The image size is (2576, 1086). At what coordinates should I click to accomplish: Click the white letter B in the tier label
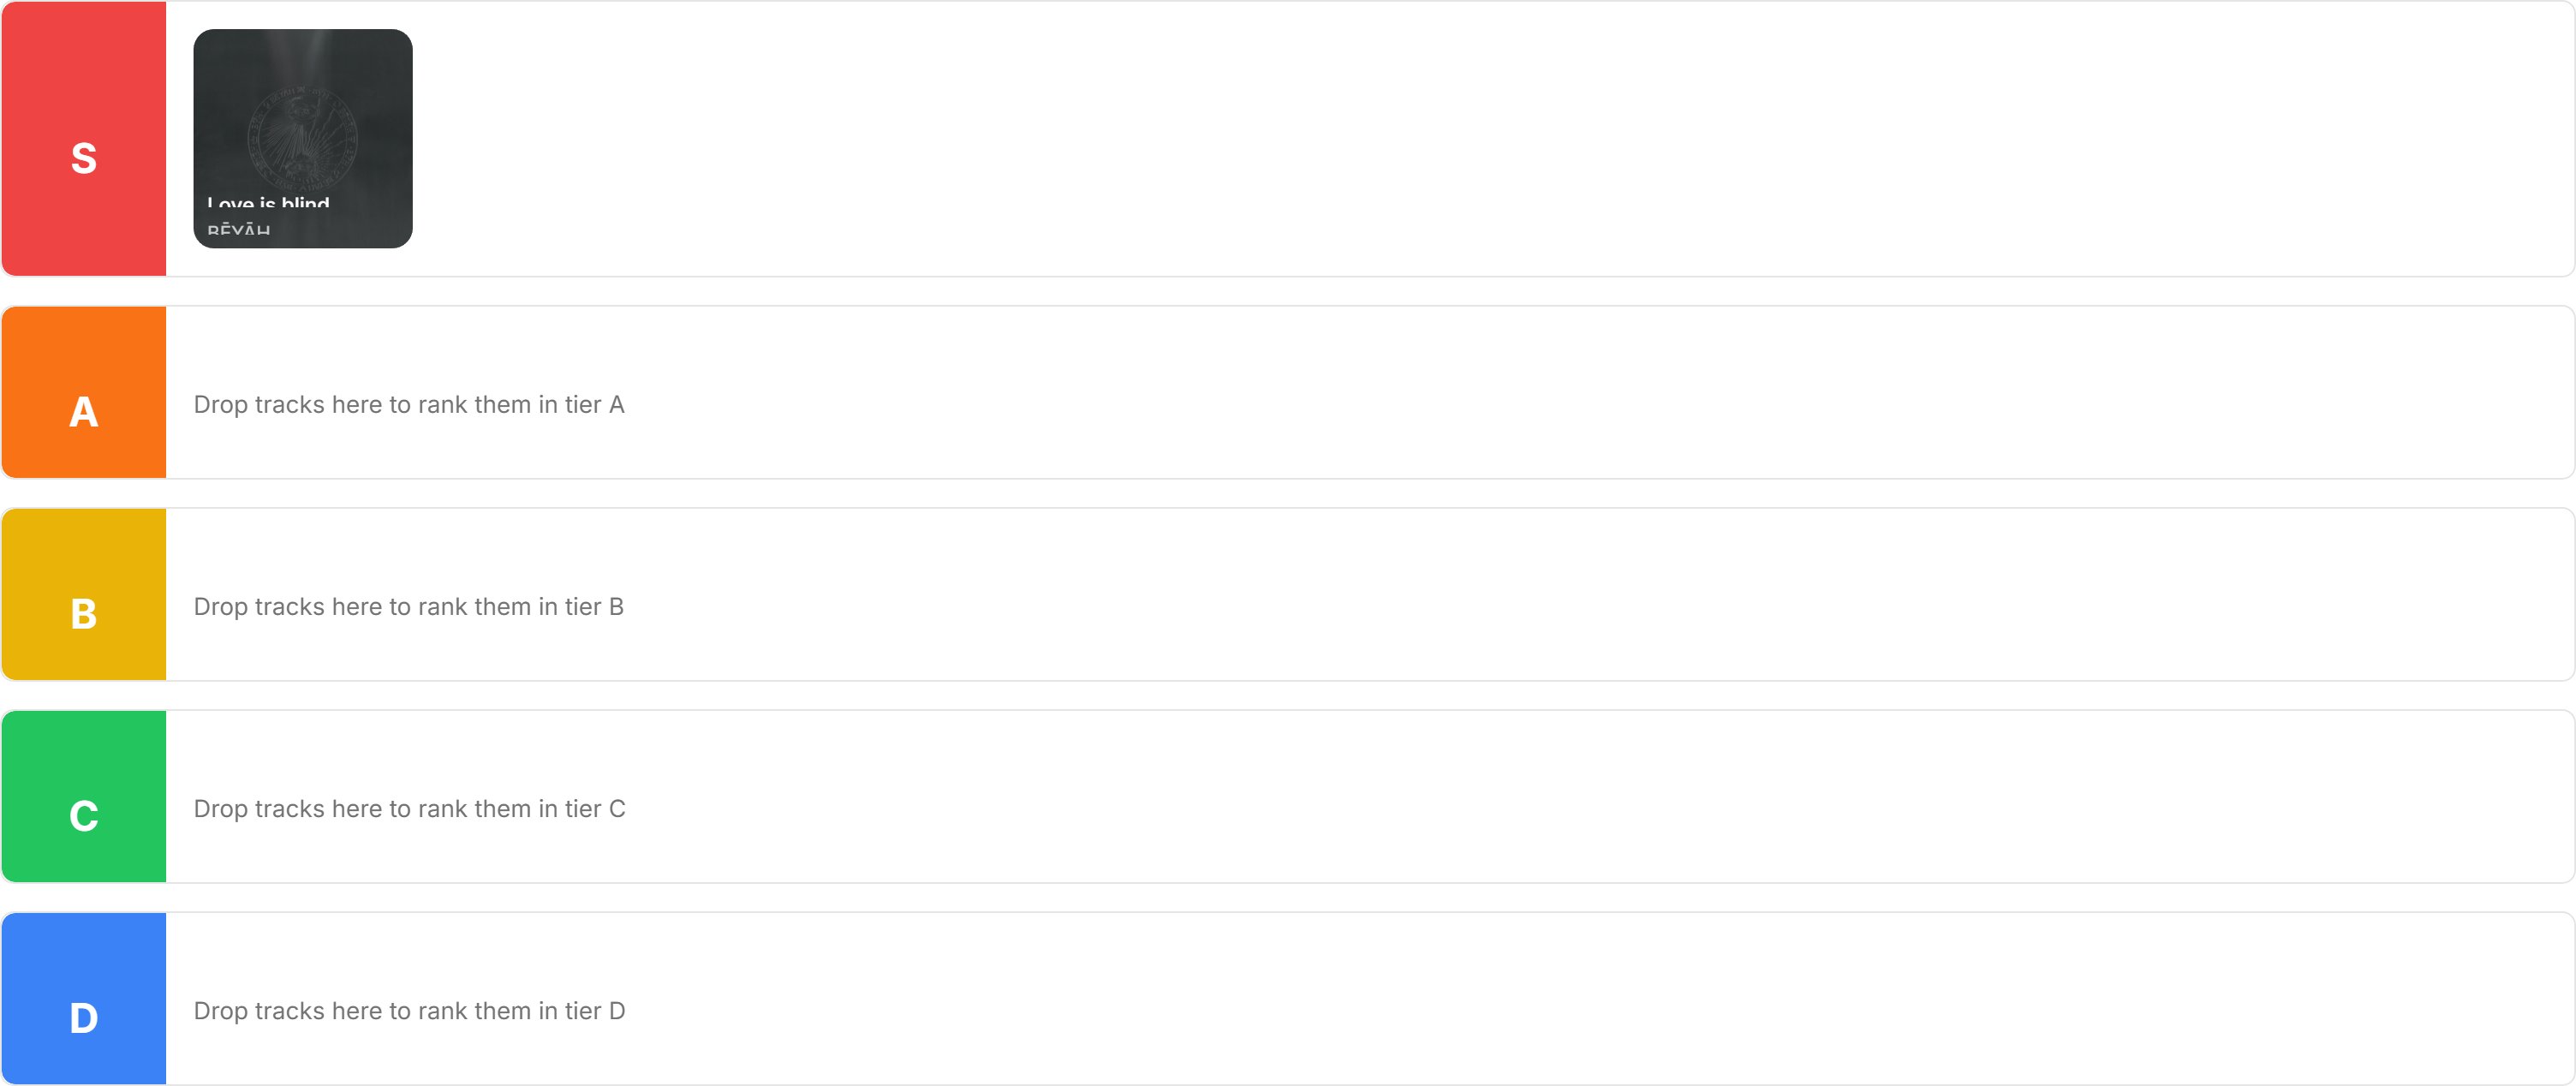pyautogui.click(x=84, y=614)
